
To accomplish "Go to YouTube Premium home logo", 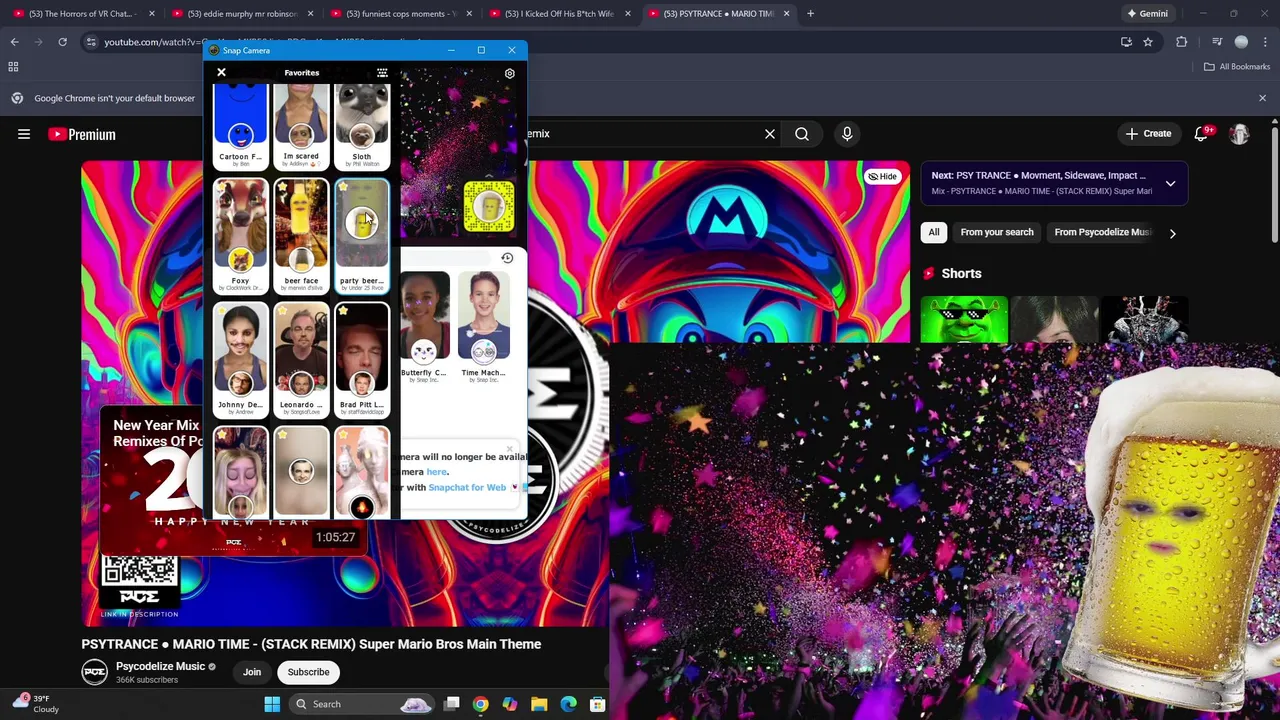I will 82,134.
